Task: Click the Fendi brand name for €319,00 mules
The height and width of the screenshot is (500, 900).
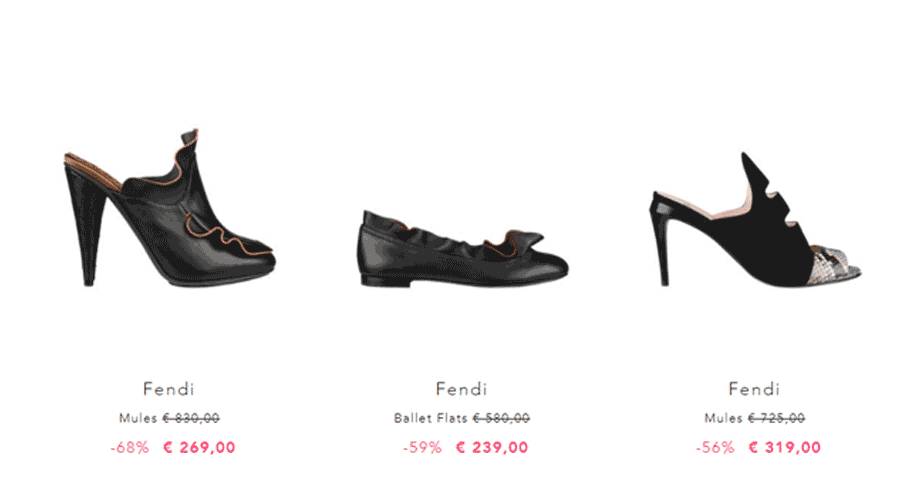Action: 754,389
